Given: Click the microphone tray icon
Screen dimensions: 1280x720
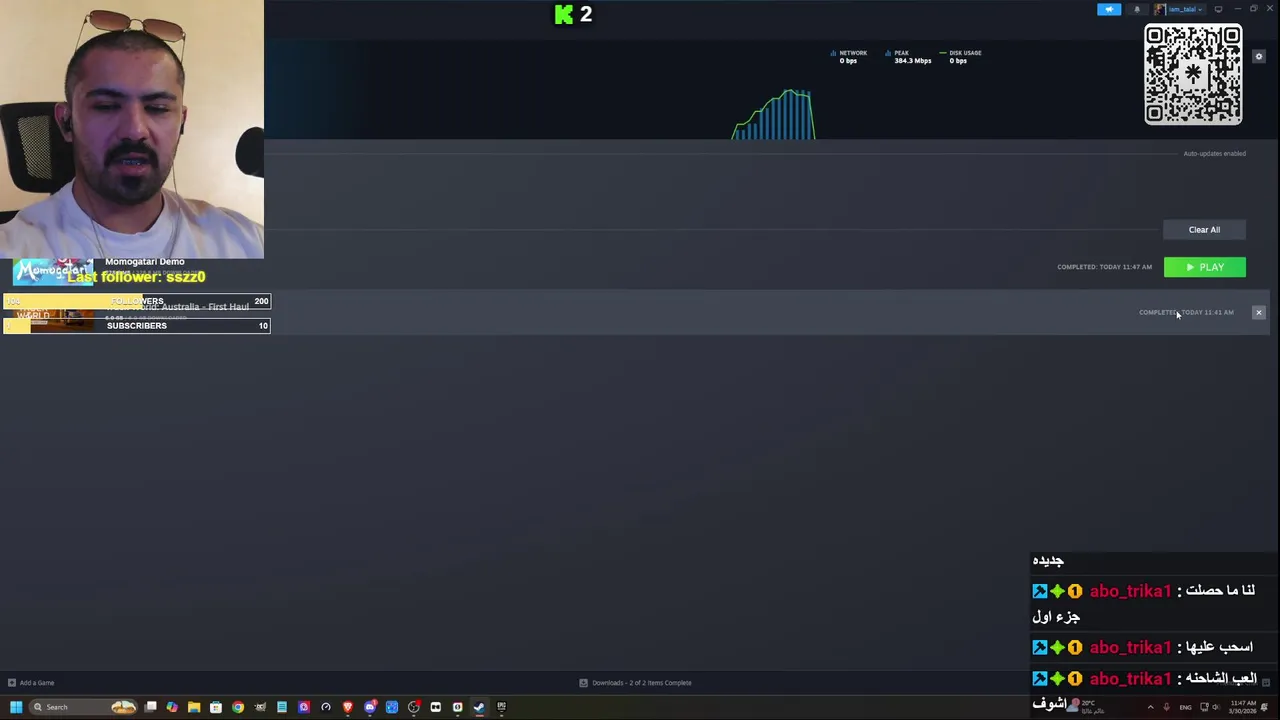Looking at the screenshot, I should (x=1167, y=707).
